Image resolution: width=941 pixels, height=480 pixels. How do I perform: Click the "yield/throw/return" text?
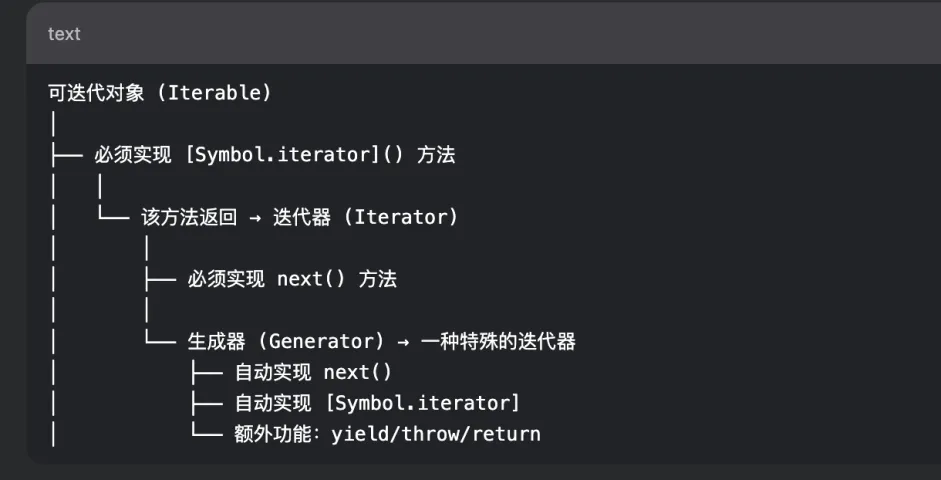coord(435,434)
